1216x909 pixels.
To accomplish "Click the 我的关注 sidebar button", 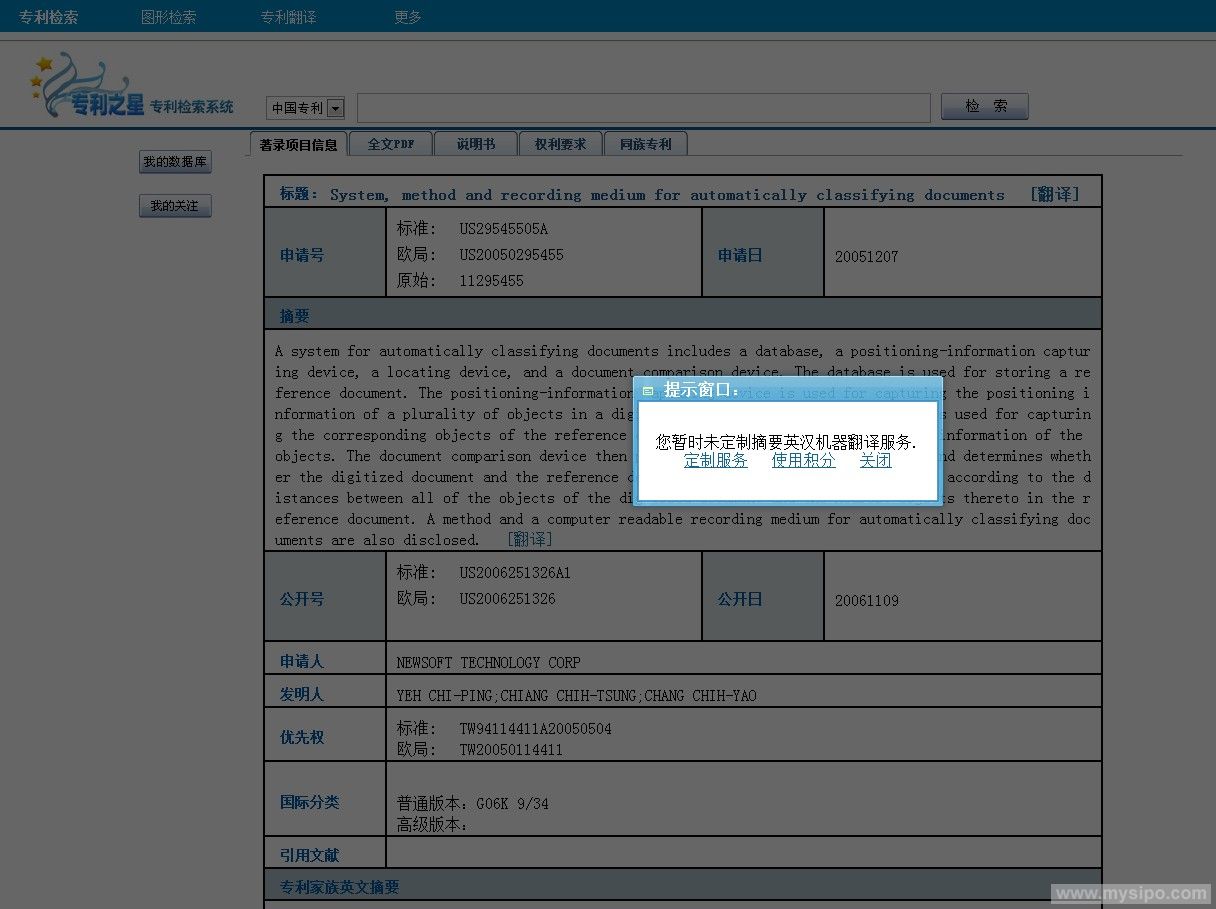I will pyautogui.click(x=175, y=205).
